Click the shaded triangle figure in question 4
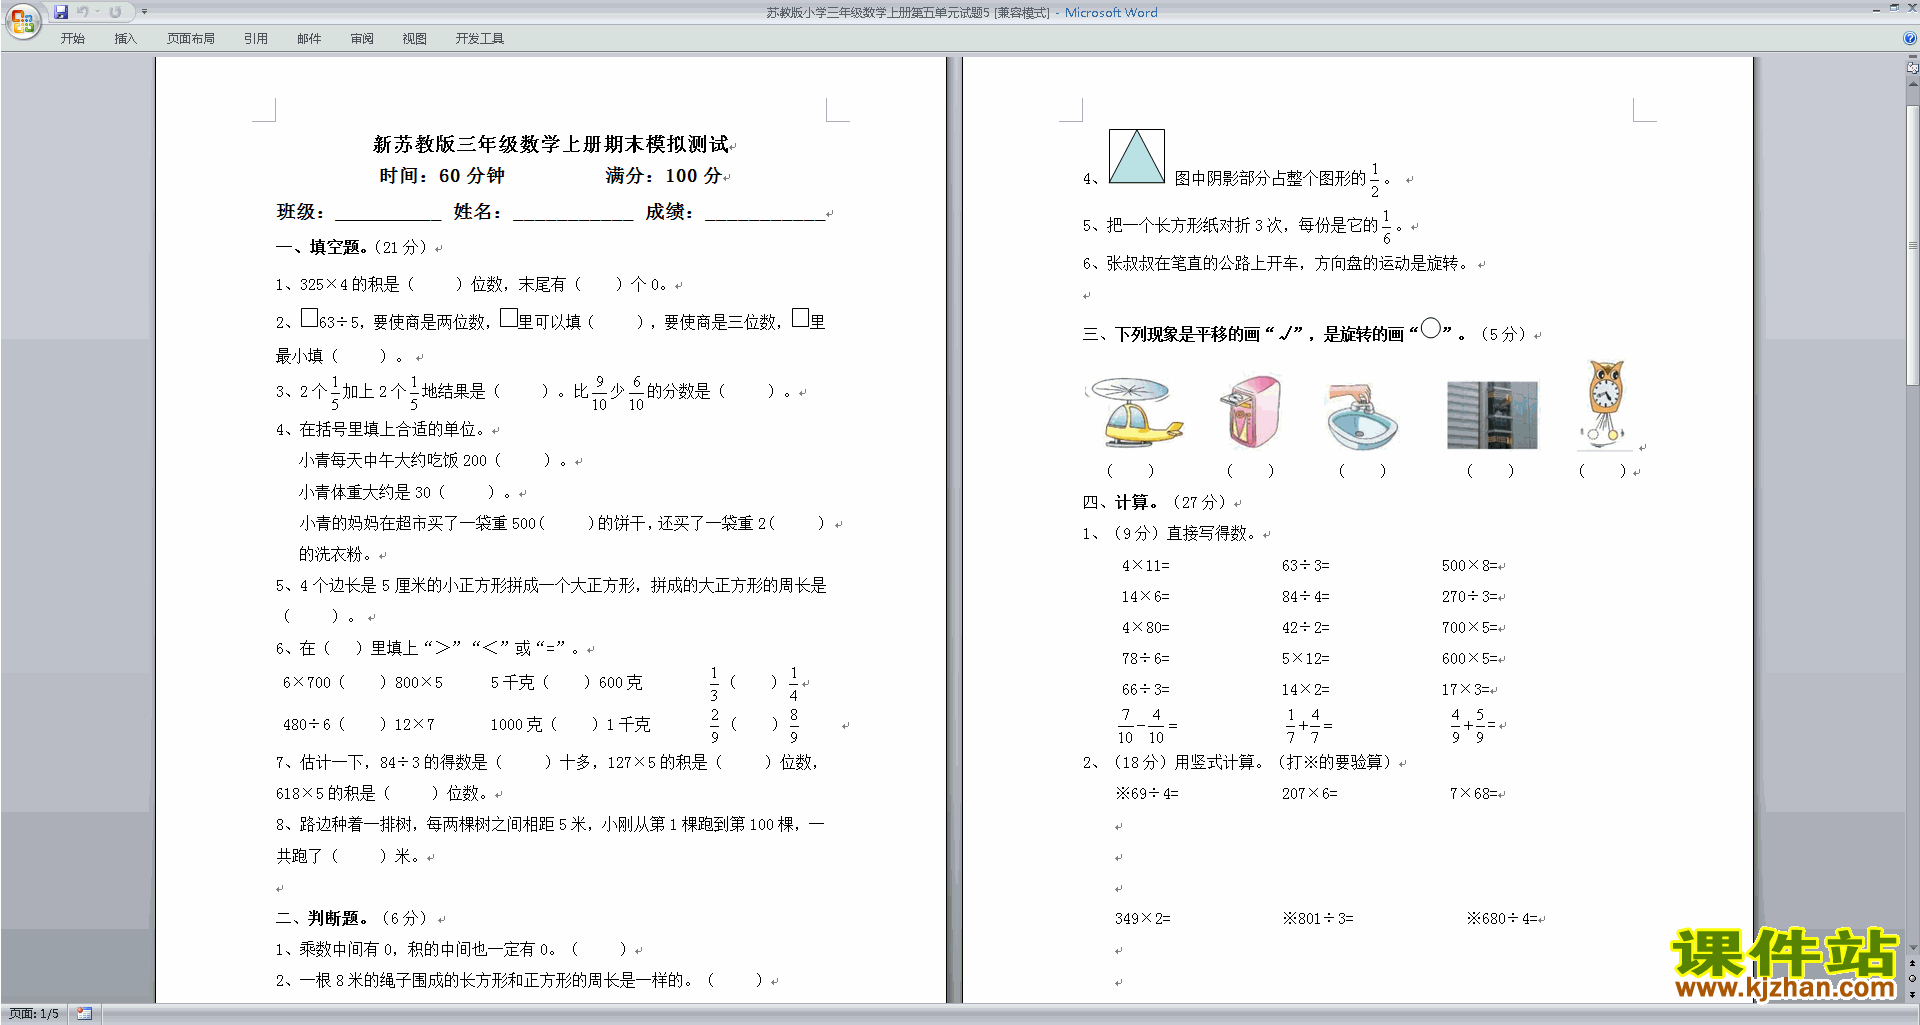Image resolution: width=1920 pixels, height=1025 pixels. tap(1136, 156)
